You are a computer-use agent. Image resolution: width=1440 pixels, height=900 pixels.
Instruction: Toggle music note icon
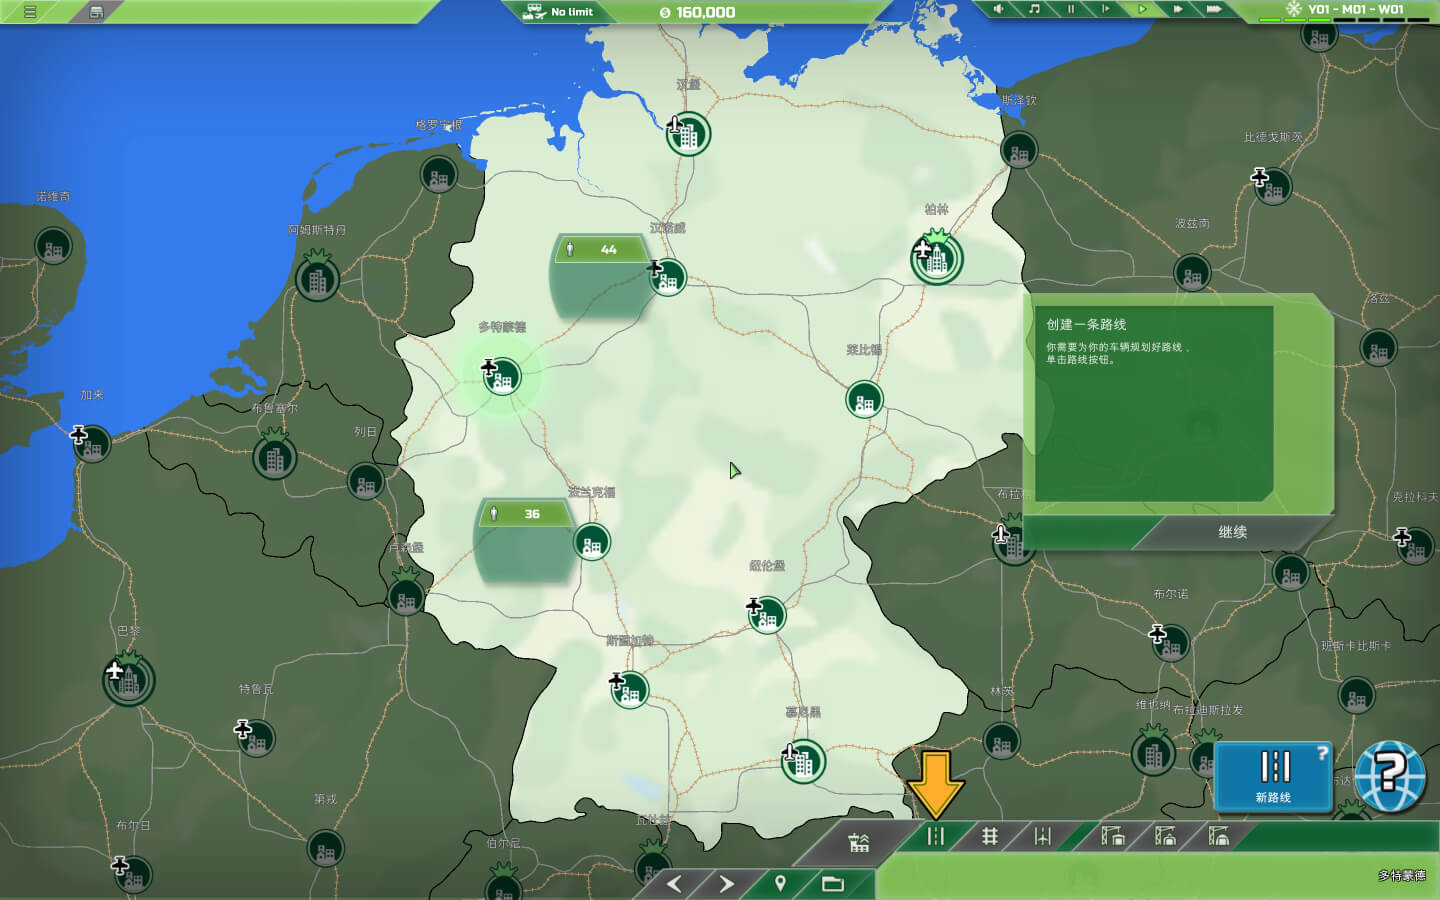1034,9
